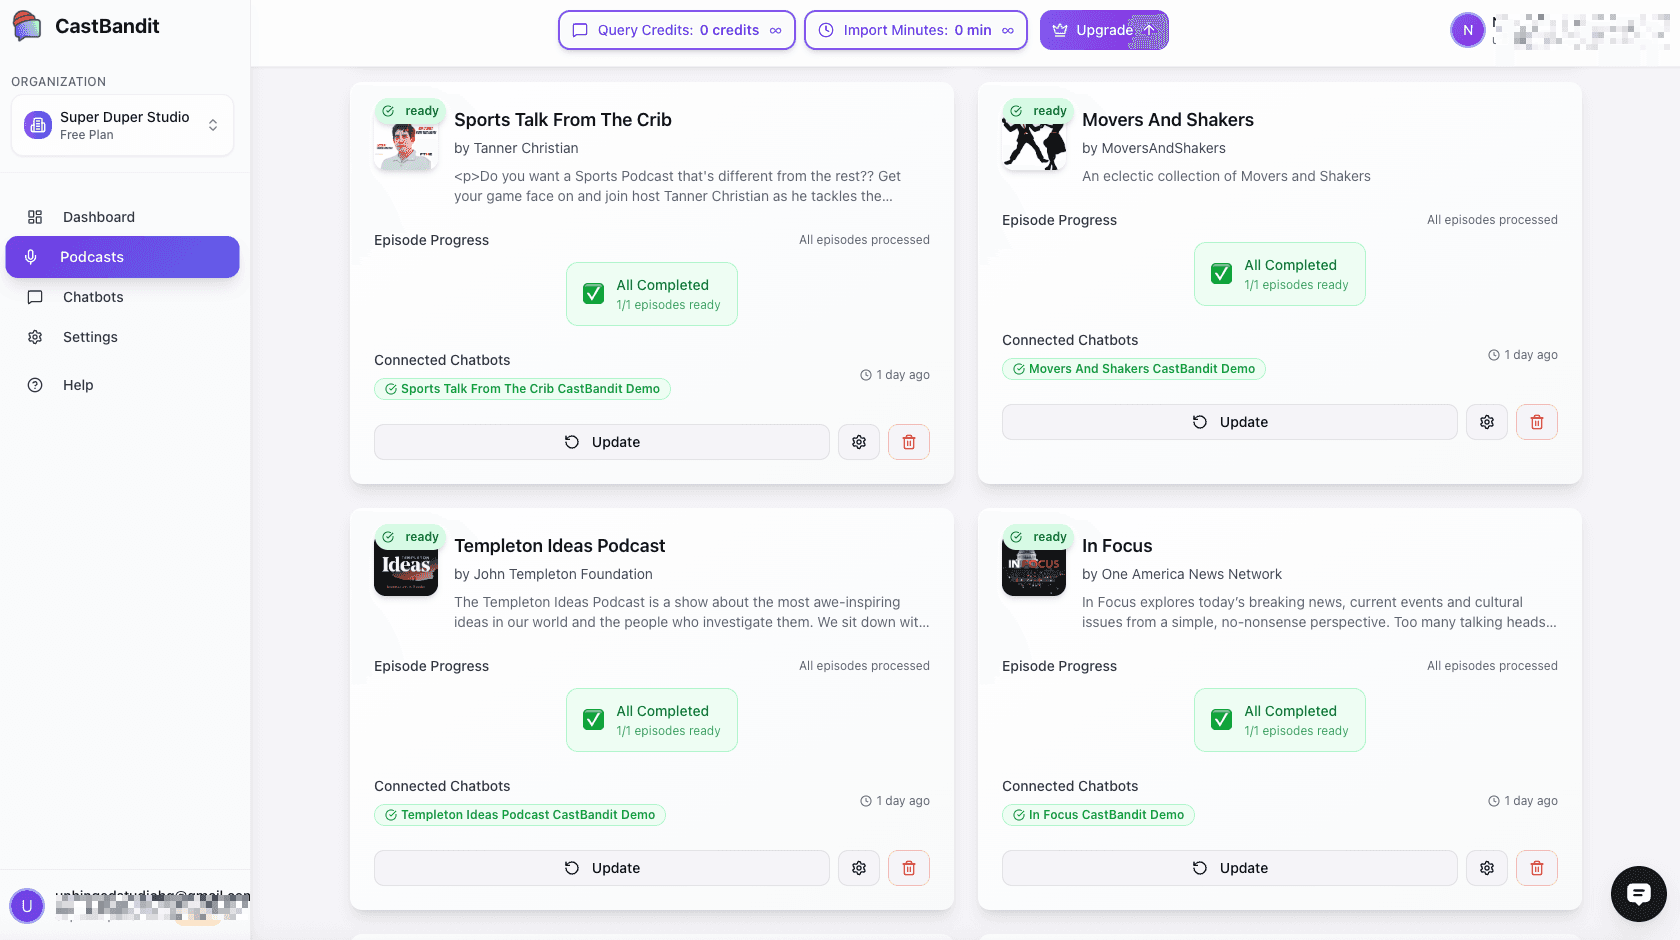Screen dimensions: 1680x940
Task: Update the Templeton Ideas Podcast
Action: pos(601,868)
